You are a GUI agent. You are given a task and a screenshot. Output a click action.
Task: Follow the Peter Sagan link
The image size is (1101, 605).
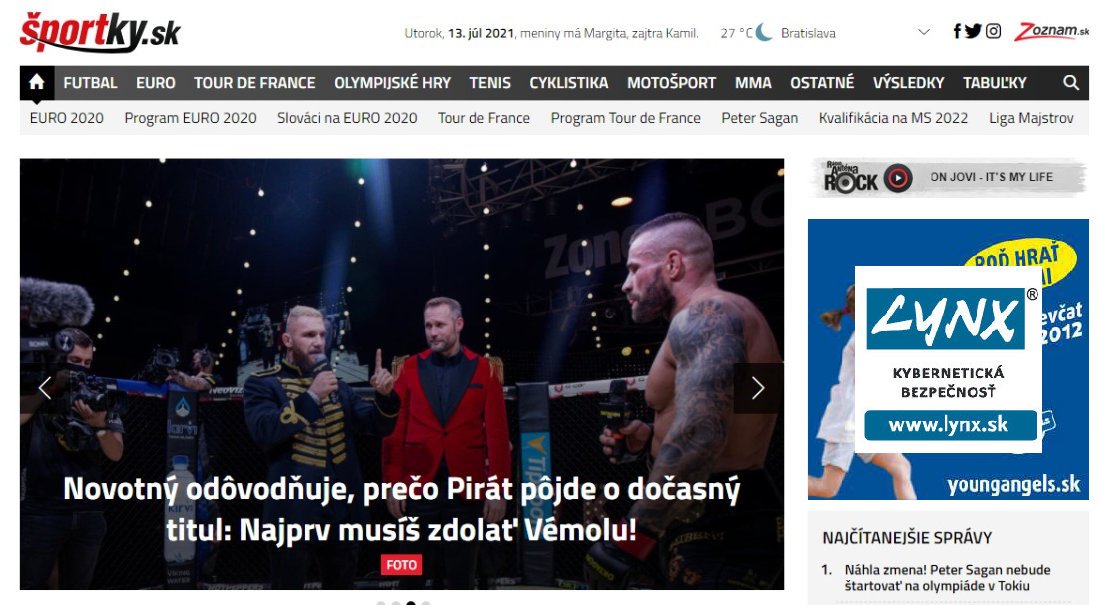point(760,118)
